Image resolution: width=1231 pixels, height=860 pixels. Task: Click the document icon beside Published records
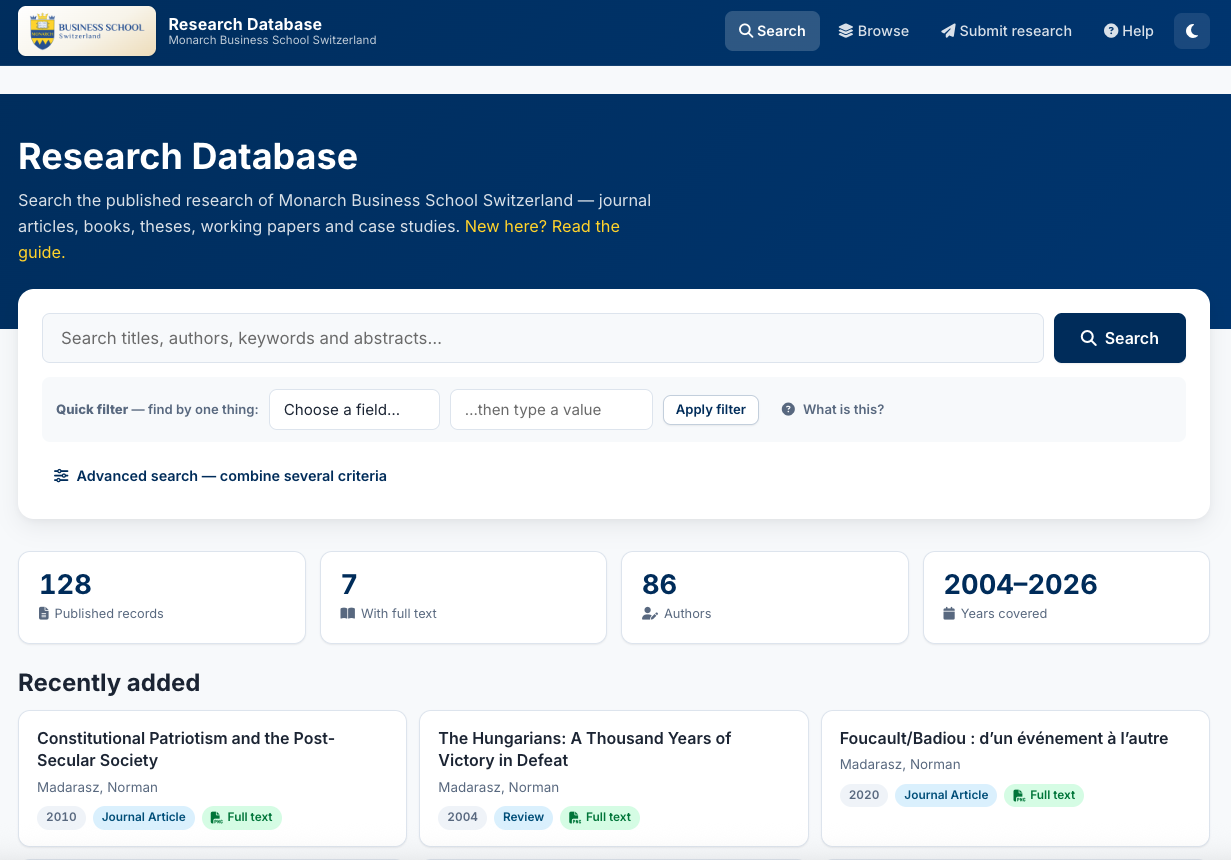pyautogui.click(x=44, y=613)
